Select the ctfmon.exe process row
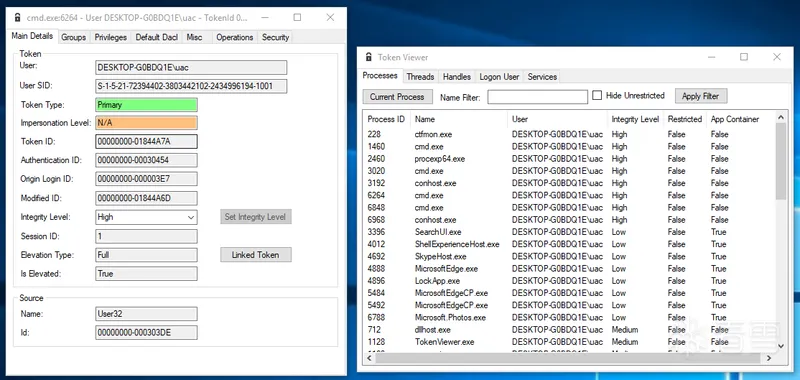 pyautogui.click(x=569, y=134)
